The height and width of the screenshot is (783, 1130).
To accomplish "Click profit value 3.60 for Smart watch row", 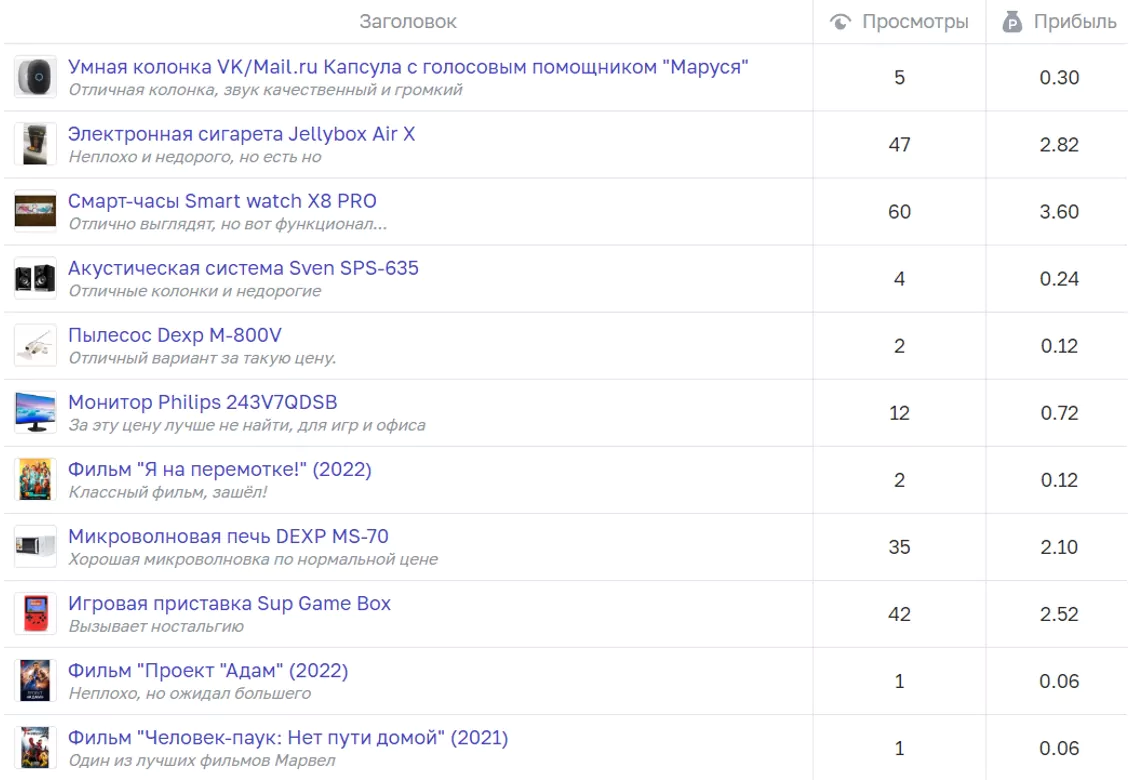I will (1059, 211).
